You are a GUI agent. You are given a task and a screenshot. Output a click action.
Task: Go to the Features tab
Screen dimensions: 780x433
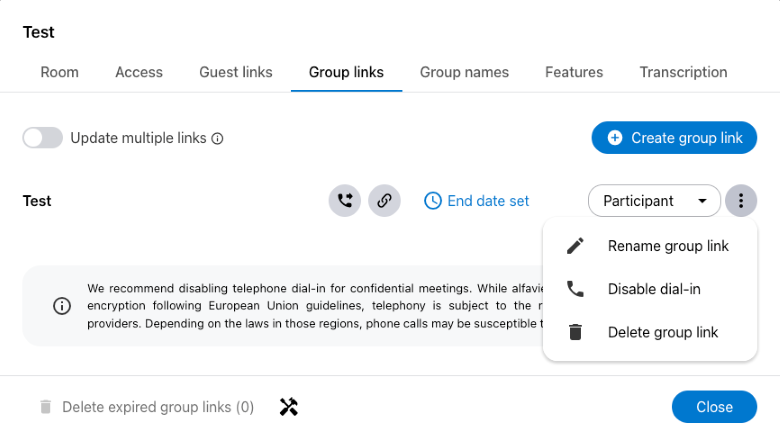coord(574,72)
